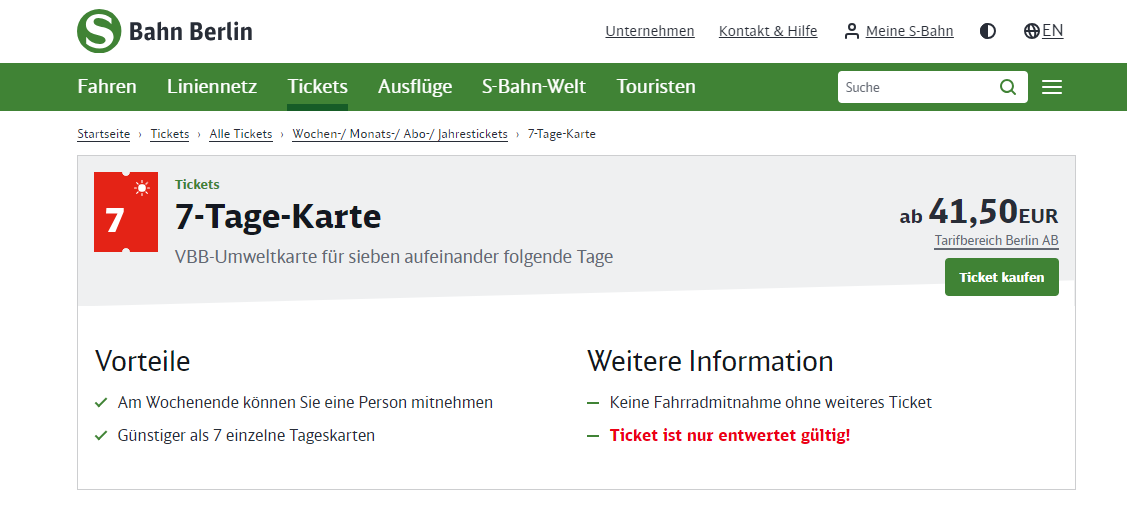The image size is (1127, 510).
Task: Click 'Keine Fahrradmitnahme ohne weiteres Ticket'
Action: (770, 402)
